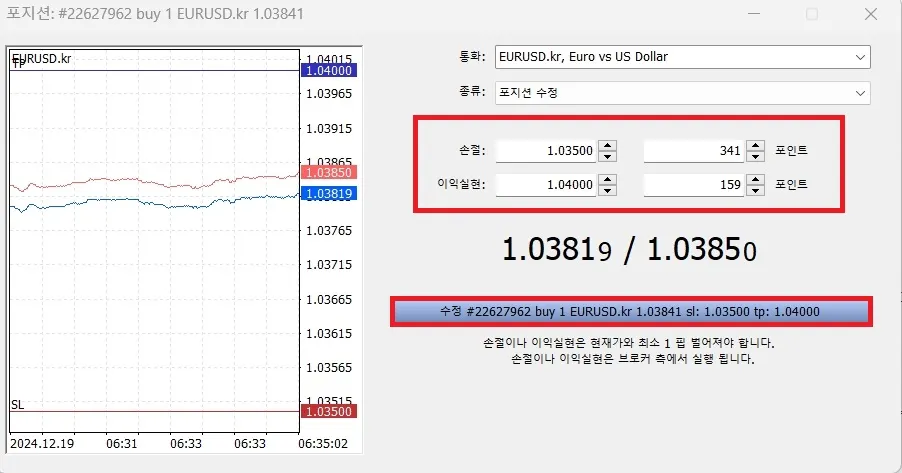Click the price axis label 1.03765
Viewport: 902px width, 473px height.
[x=329, y=231]
